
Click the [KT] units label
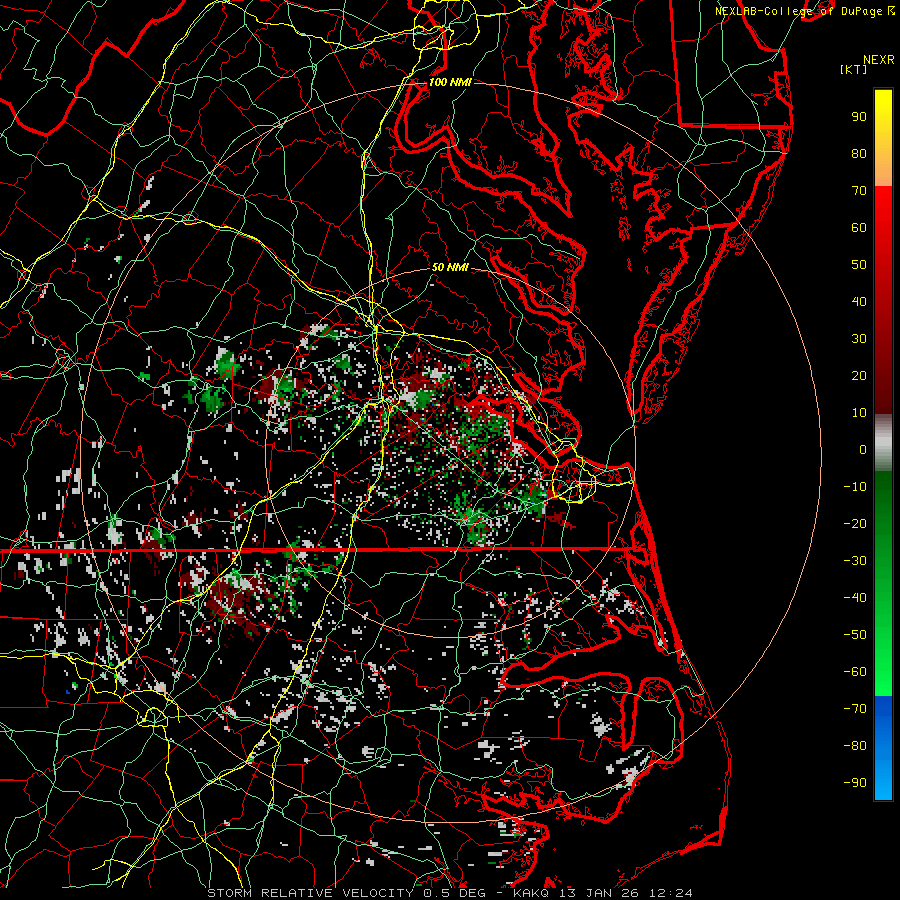click(x=854, y=69)
